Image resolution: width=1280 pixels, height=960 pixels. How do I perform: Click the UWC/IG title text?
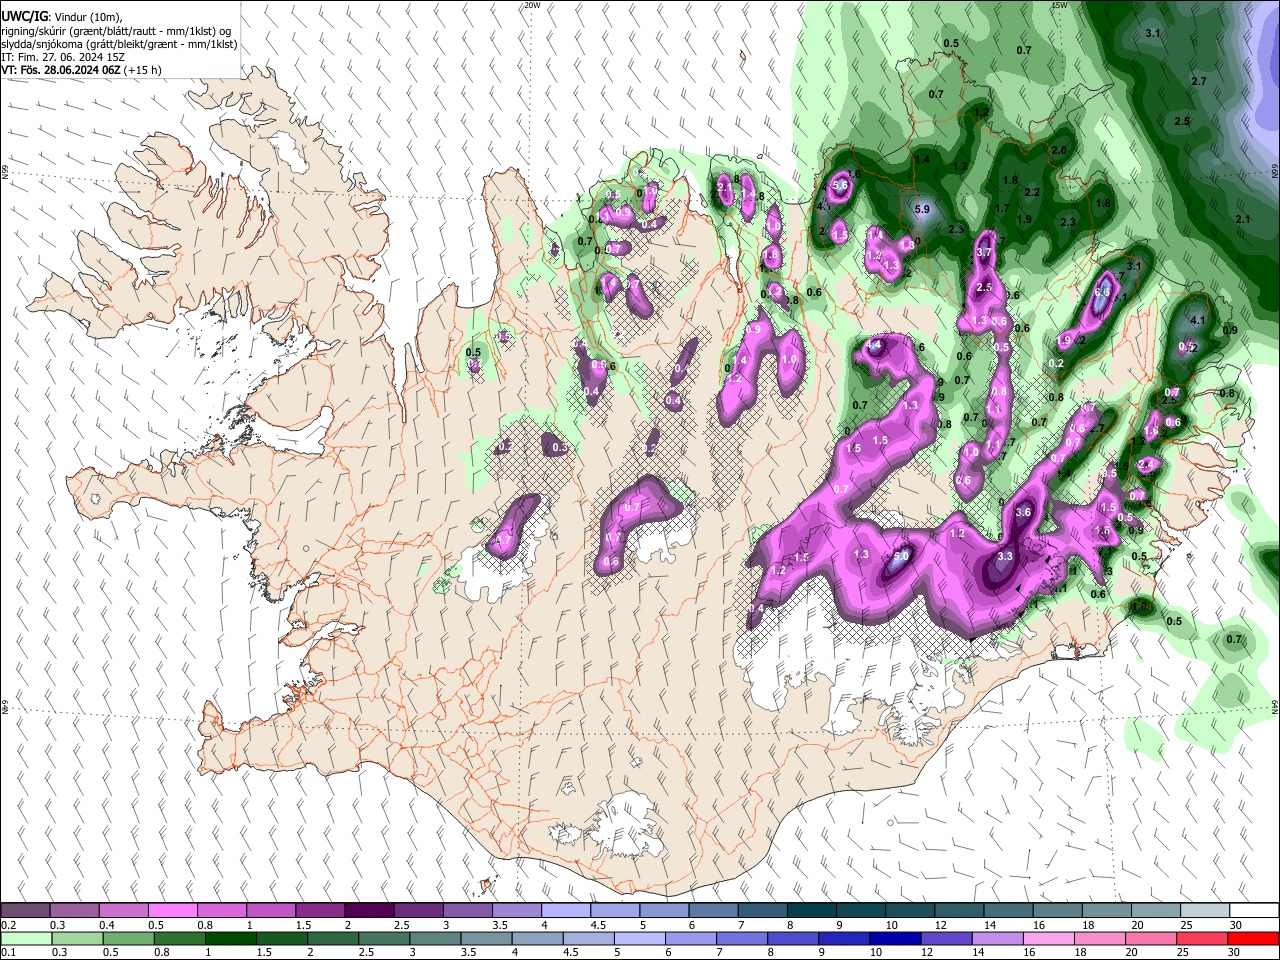(24, 17)
